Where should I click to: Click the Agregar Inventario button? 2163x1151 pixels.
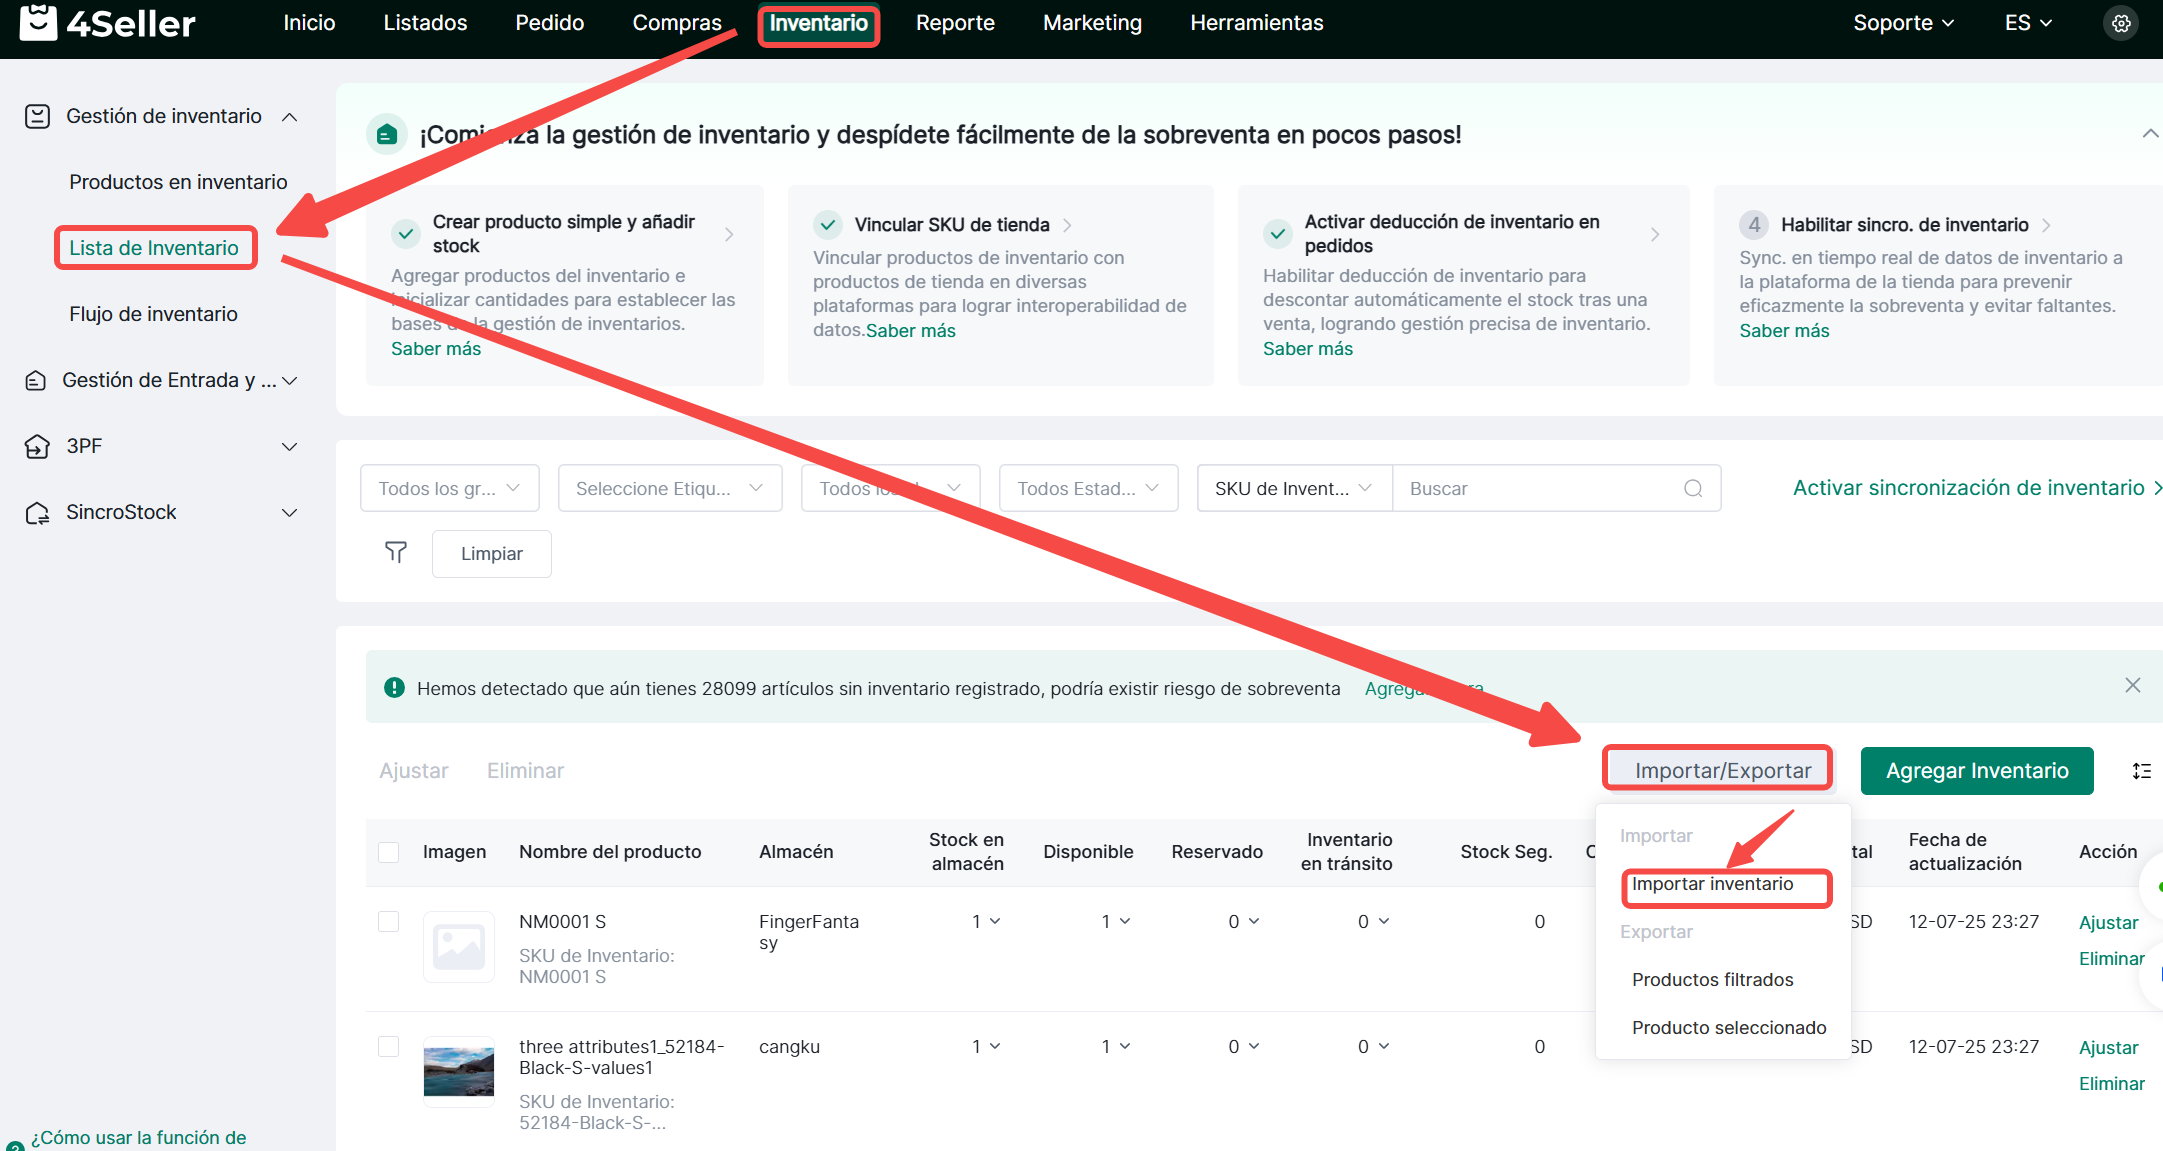(x=1976, y=771)
